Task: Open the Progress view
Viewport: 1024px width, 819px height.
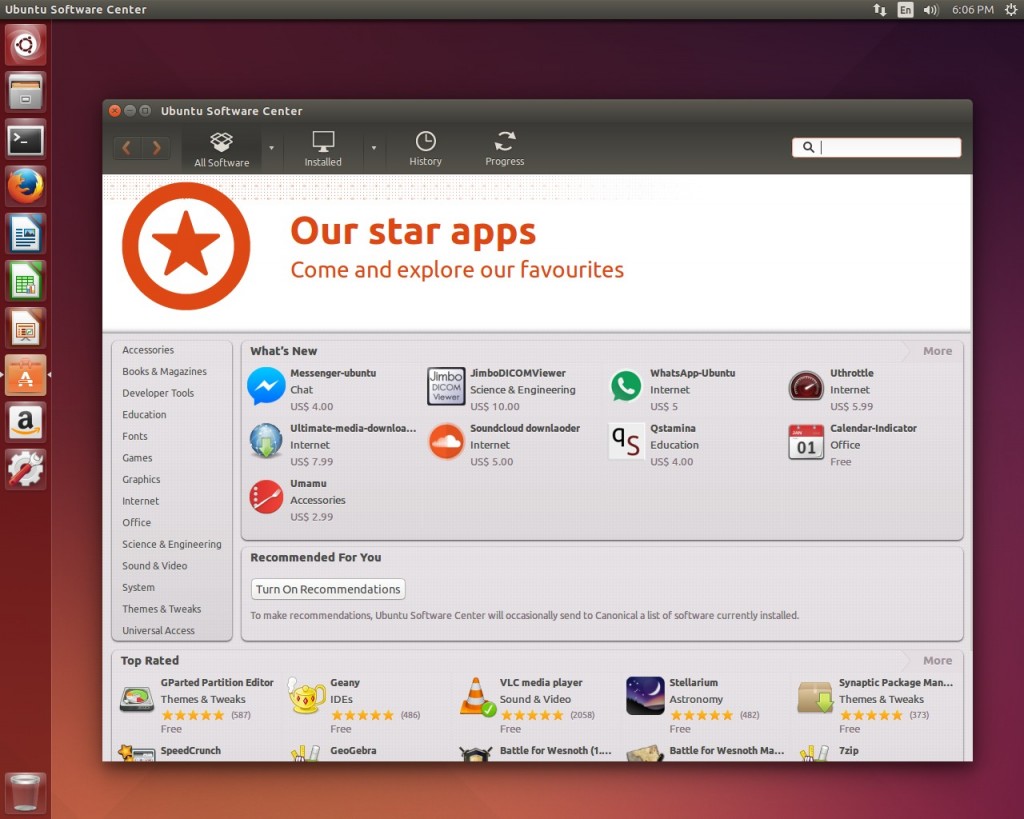Action: point(504,147)
